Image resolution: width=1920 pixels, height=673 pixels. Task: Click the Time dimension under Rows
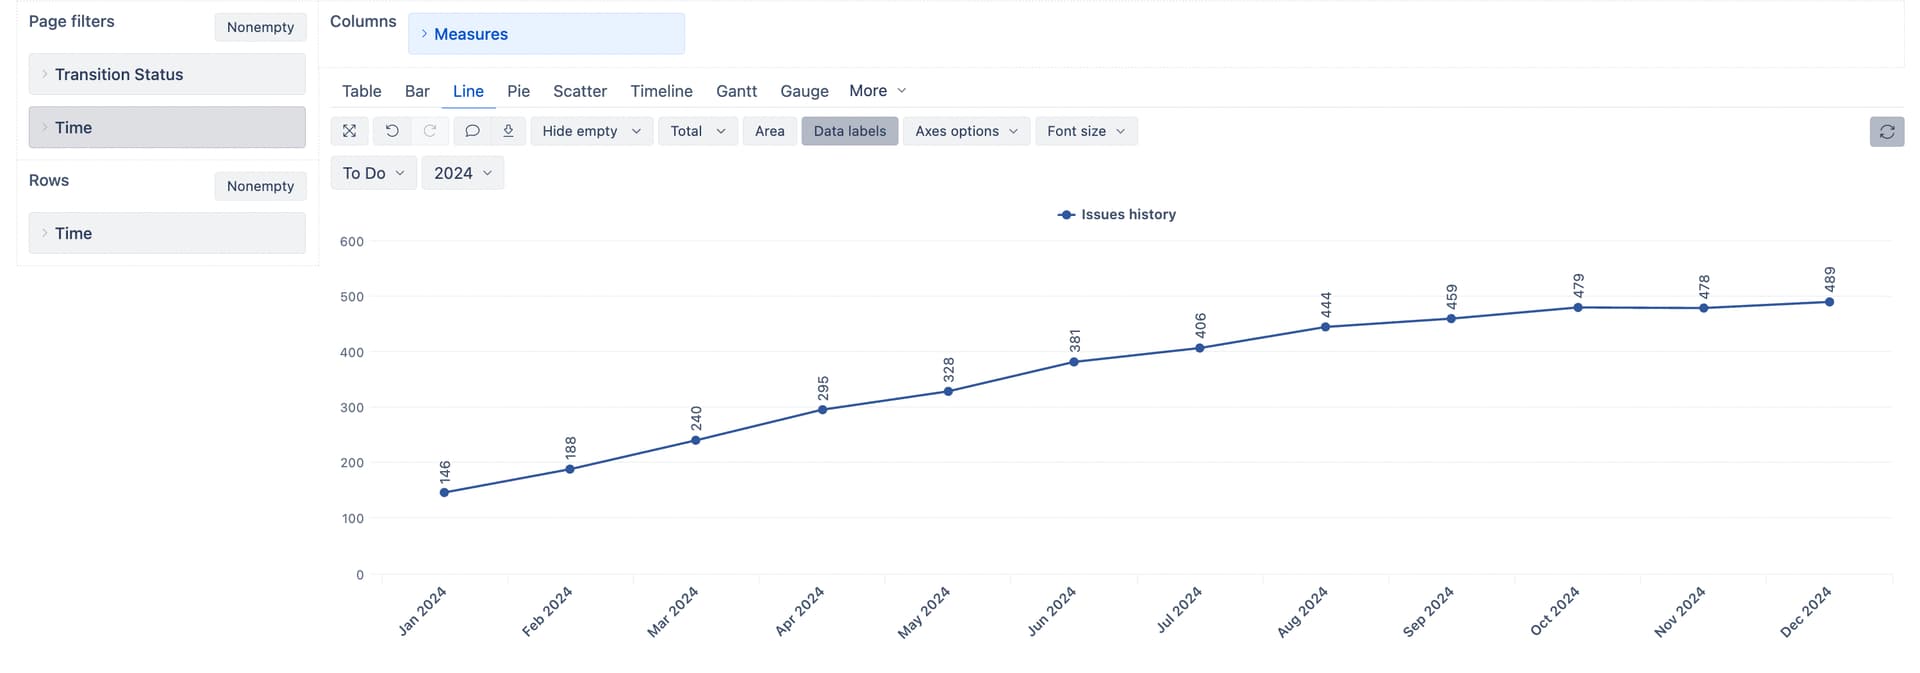(x=167, y=233)
